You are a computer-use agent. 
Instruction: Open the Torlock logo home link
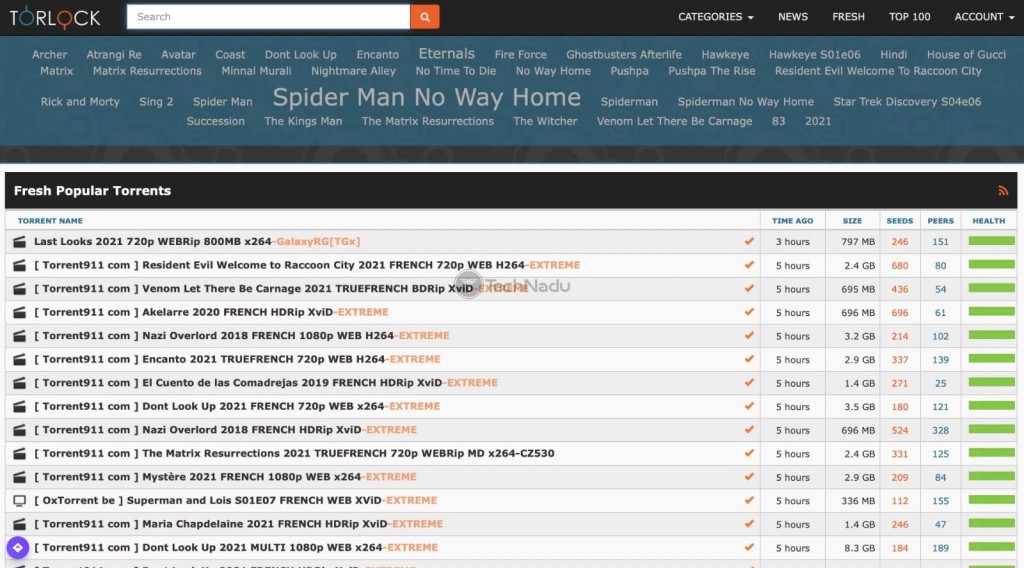[x=55, y=18]
